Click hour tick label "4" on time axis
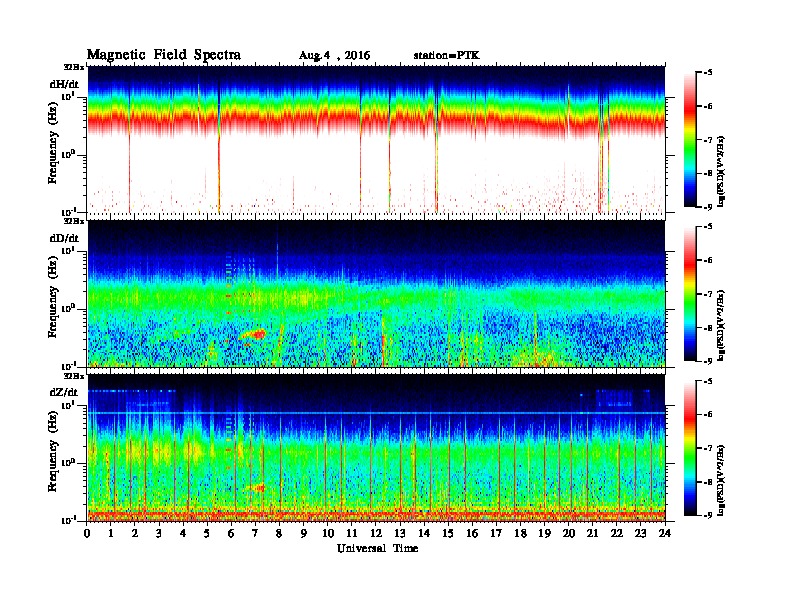The image size is (792, 612). coord(183,533)
